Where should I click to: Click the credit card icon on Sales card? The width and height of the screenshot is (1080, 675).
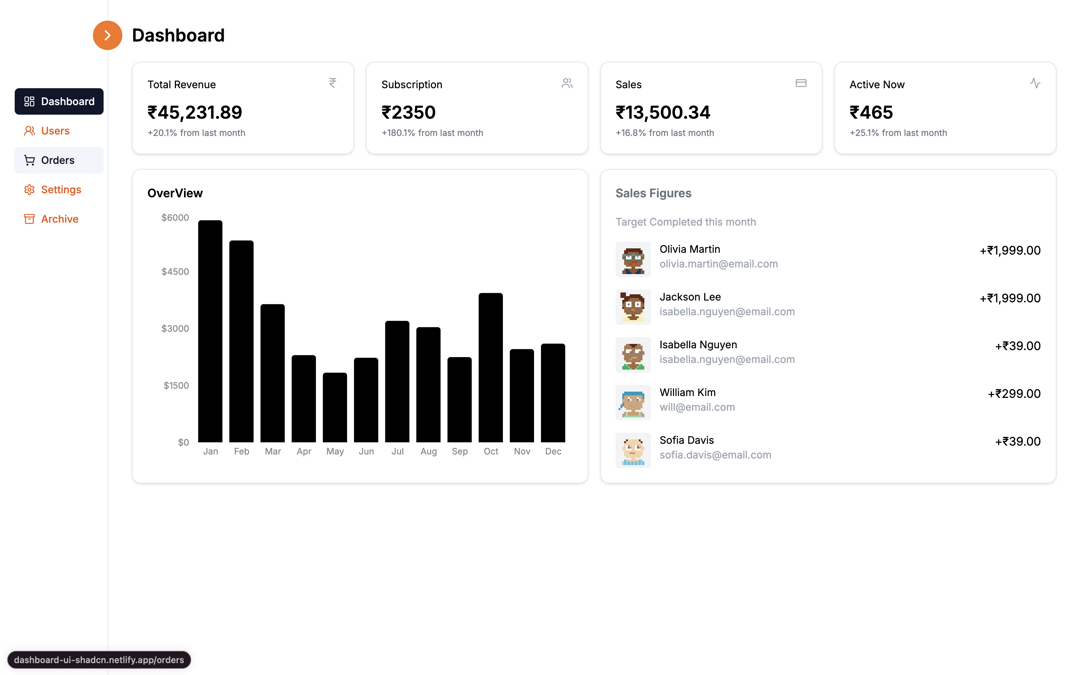[801, 83]
